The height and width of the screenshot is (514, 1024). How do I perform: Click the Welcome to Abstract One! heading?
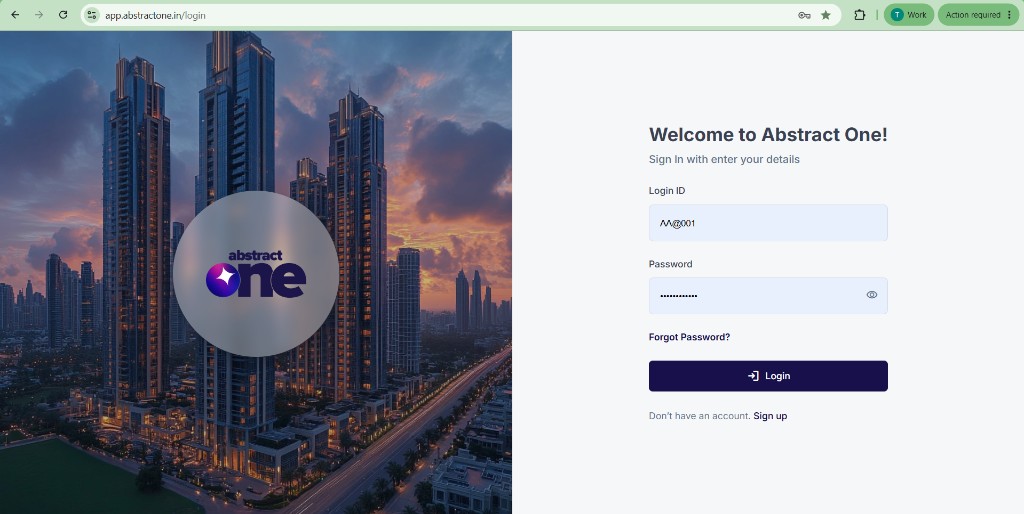pos(768,135)
